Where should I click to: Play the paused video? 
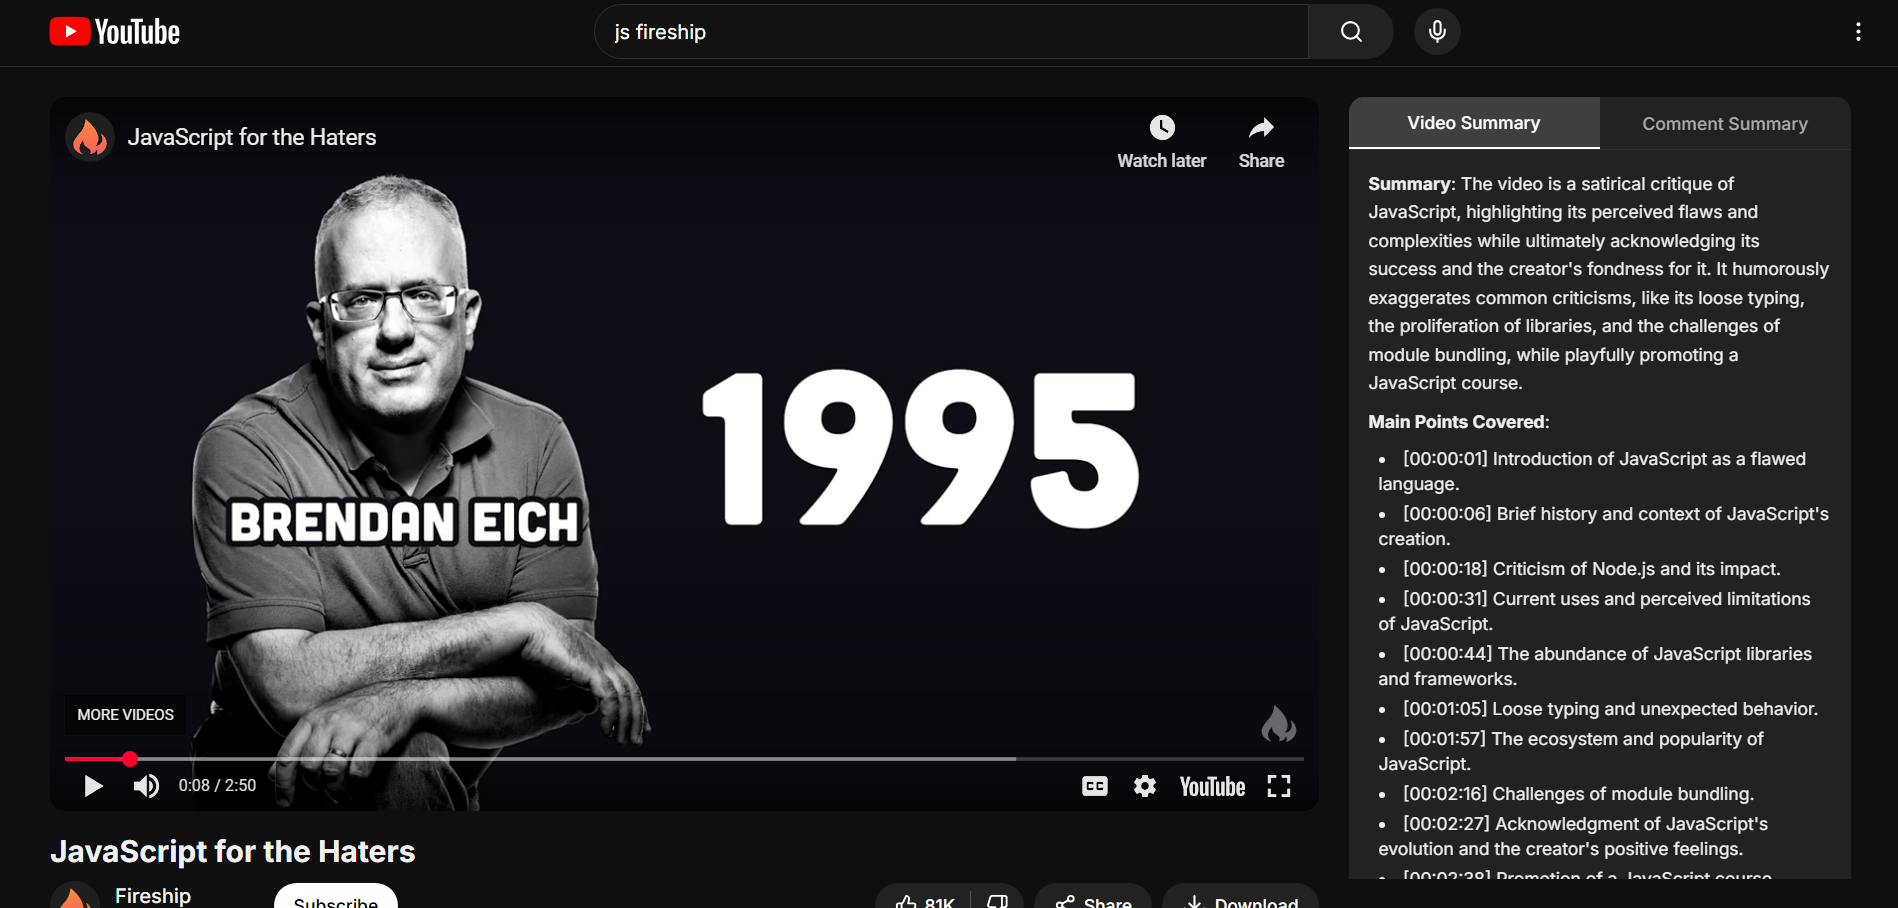tap(93, 786)
